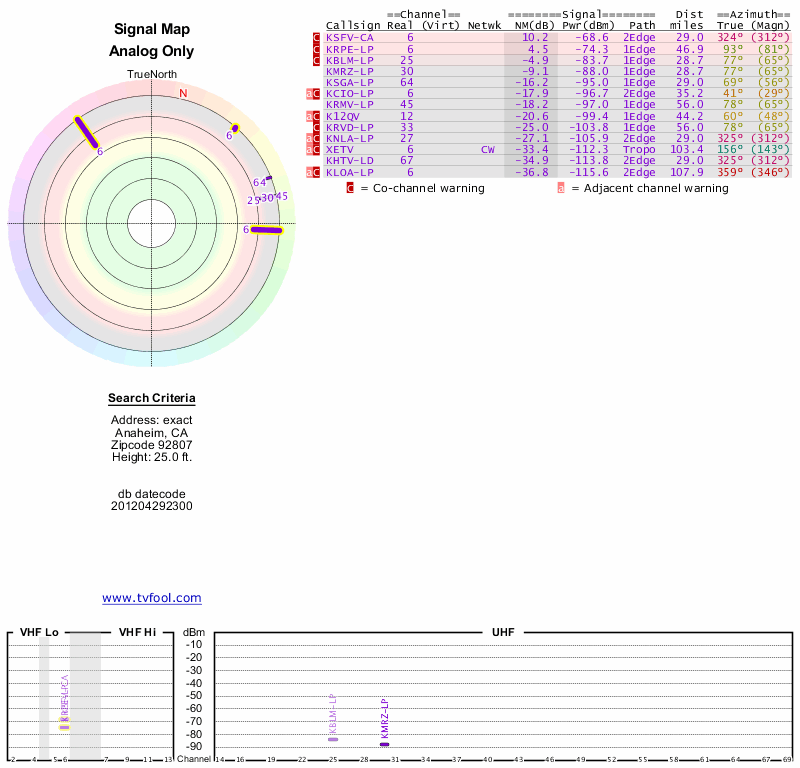Viewport: 800px width, 768px height.
Task: Click co-channel warning icon beside KSFV-CA
Action: (317, 37)
